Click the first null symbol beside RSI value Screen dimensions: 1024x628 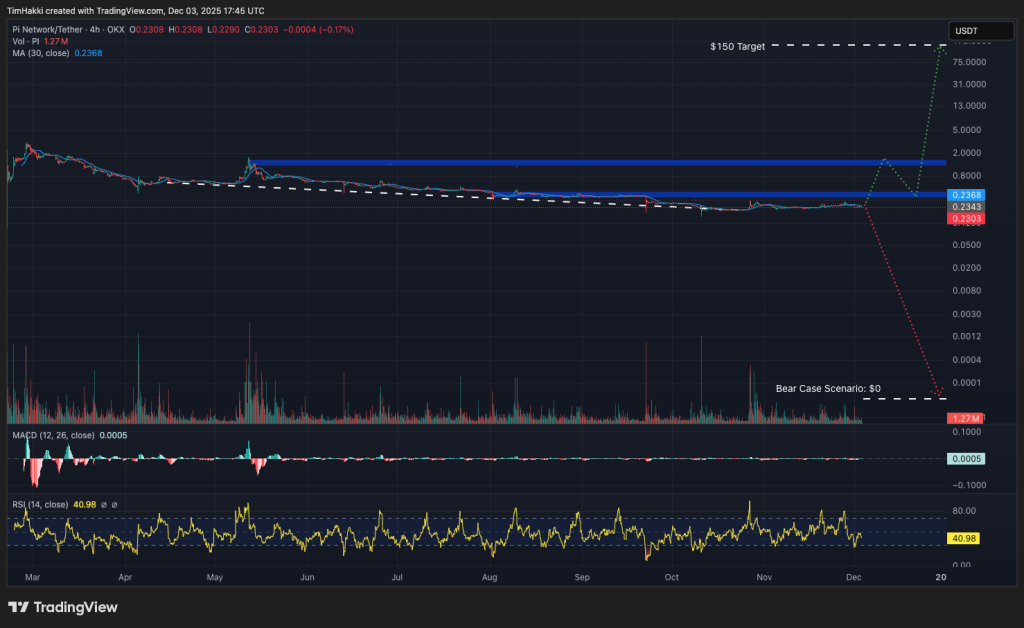coord(104,504)
